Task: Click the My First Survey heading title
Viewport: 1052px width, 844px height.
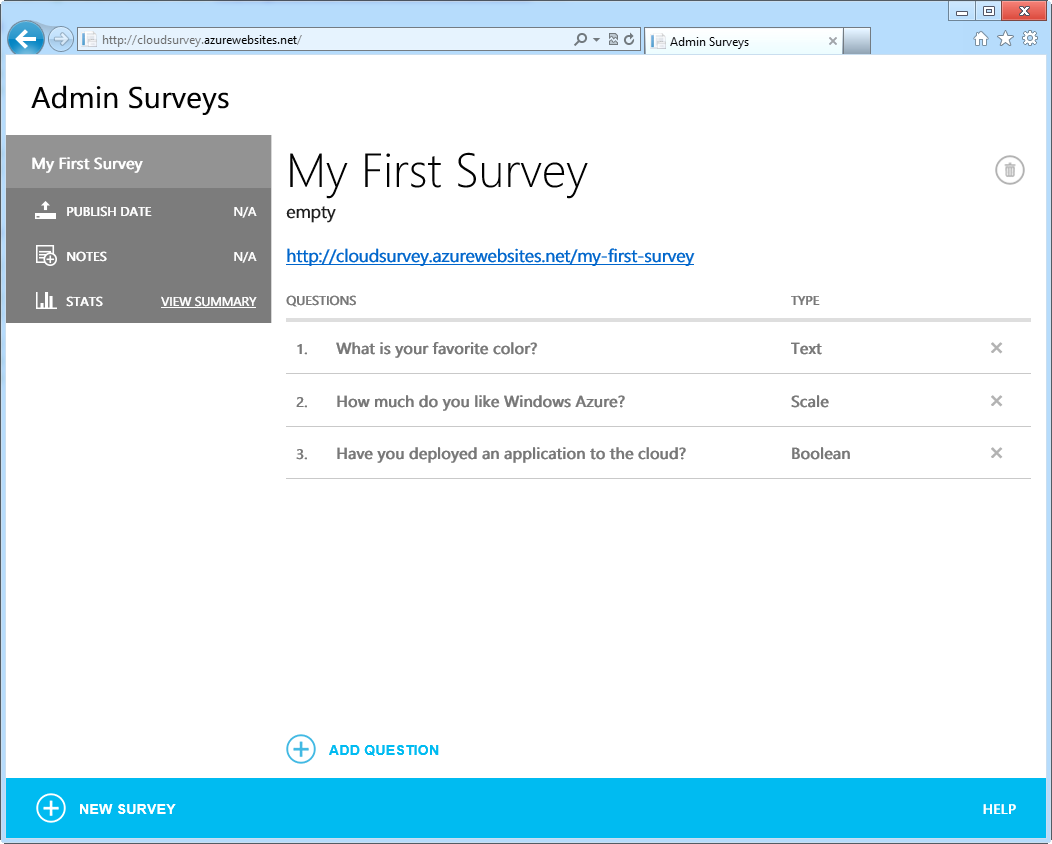Action: point(437,172)
